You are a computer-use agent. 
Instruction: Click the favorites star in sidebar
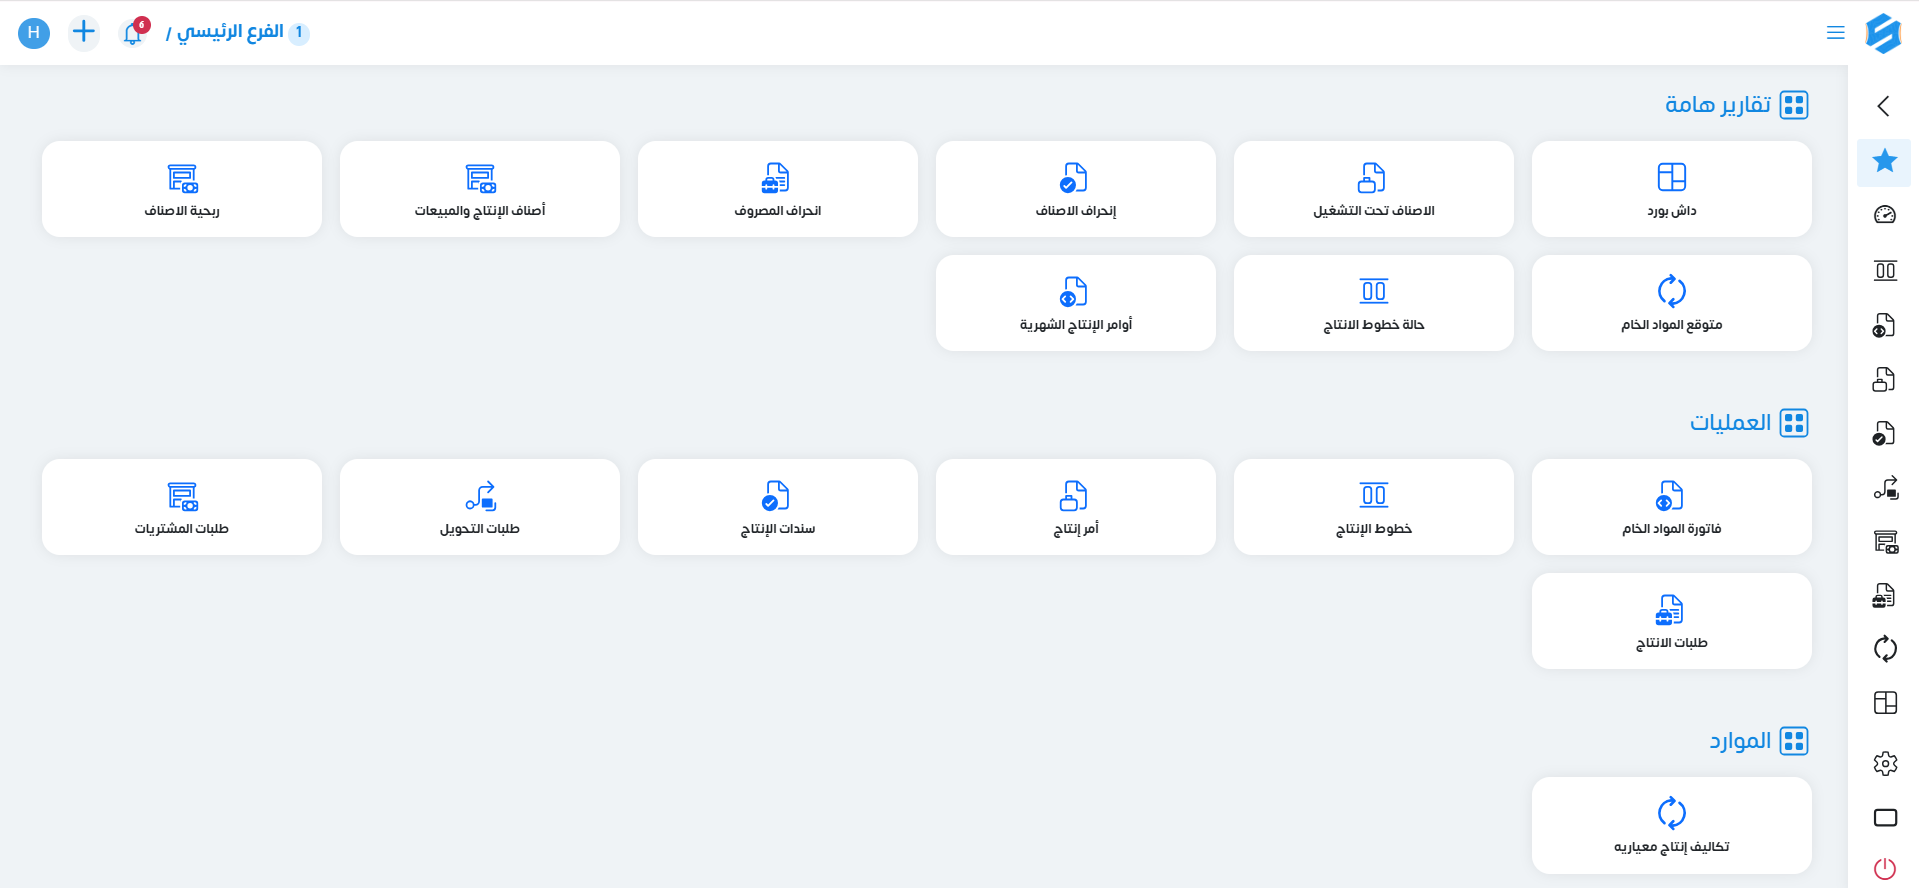tap(1884, 161)
